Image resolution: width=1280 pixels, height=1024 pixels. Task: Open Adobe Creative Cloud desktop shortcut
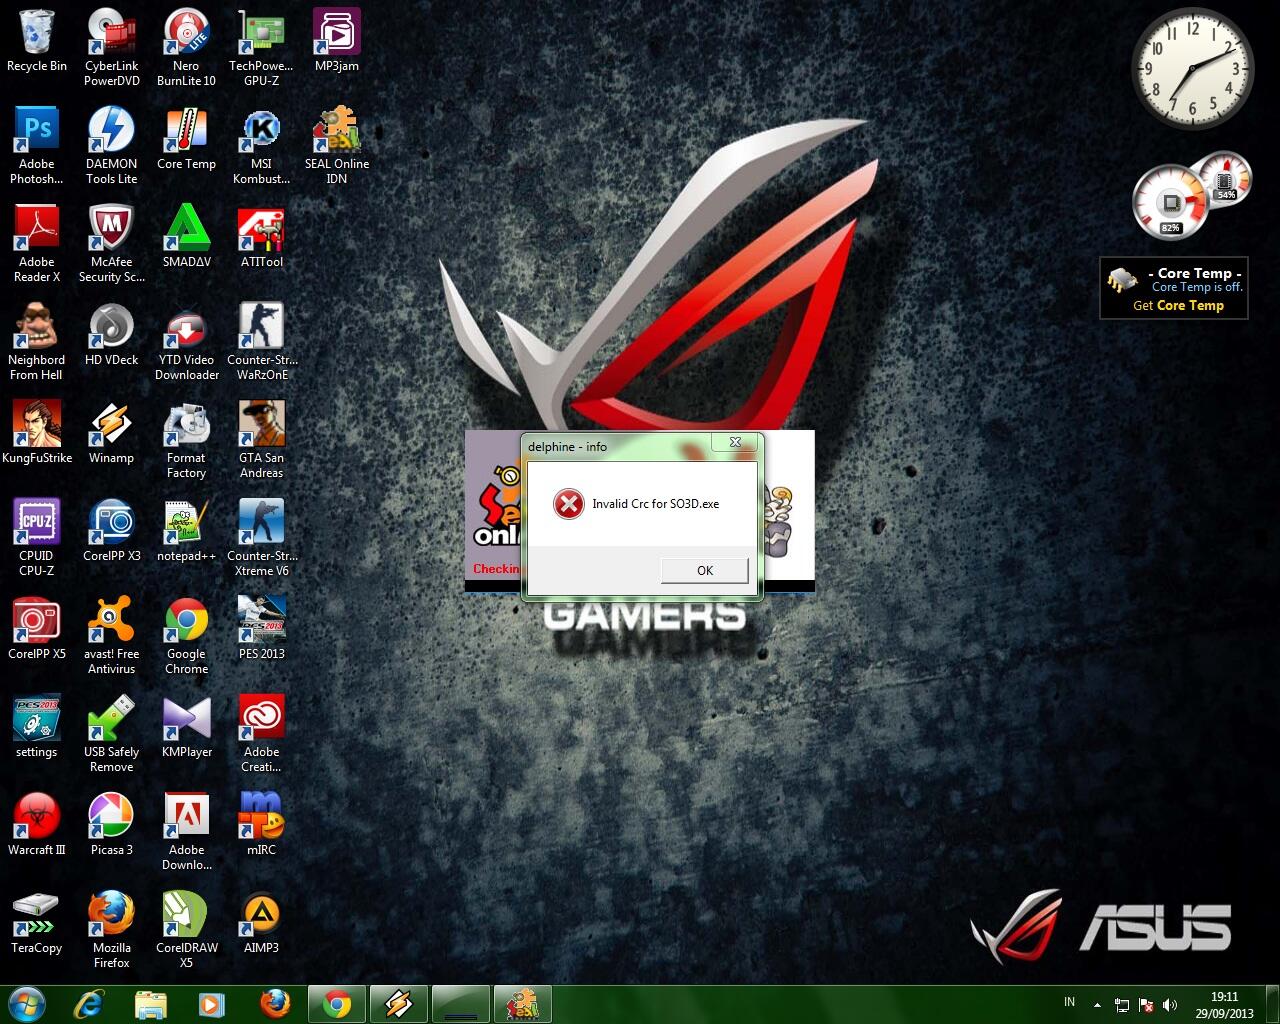261,733
